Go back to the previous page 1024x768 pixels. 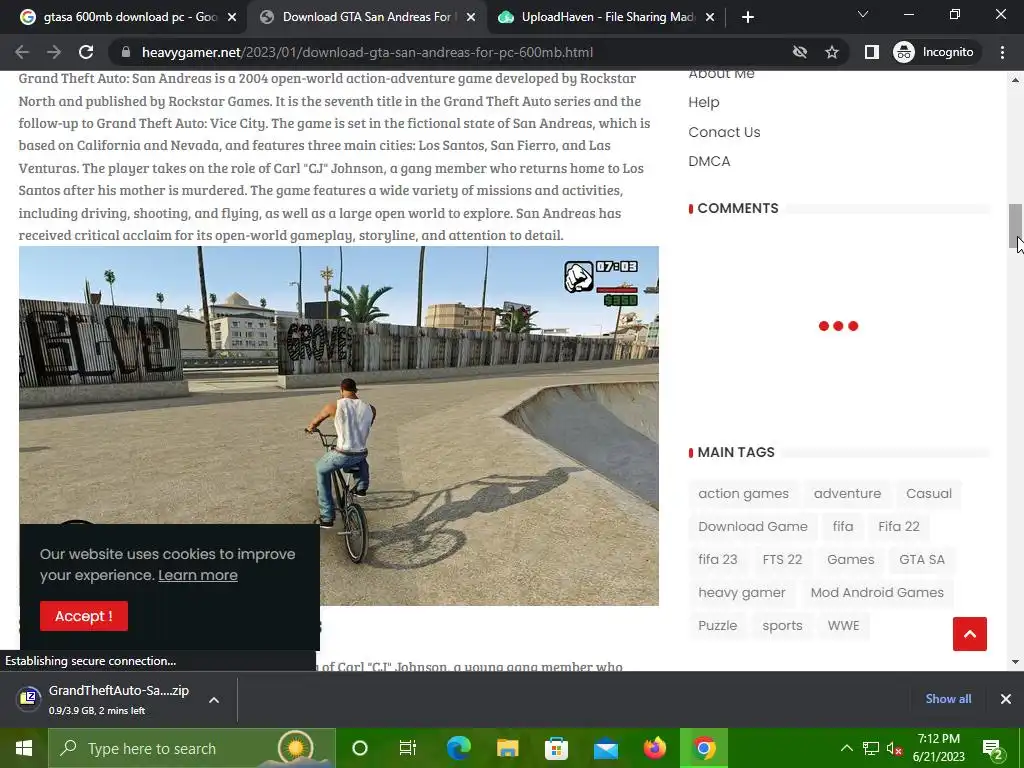point(22,52)
